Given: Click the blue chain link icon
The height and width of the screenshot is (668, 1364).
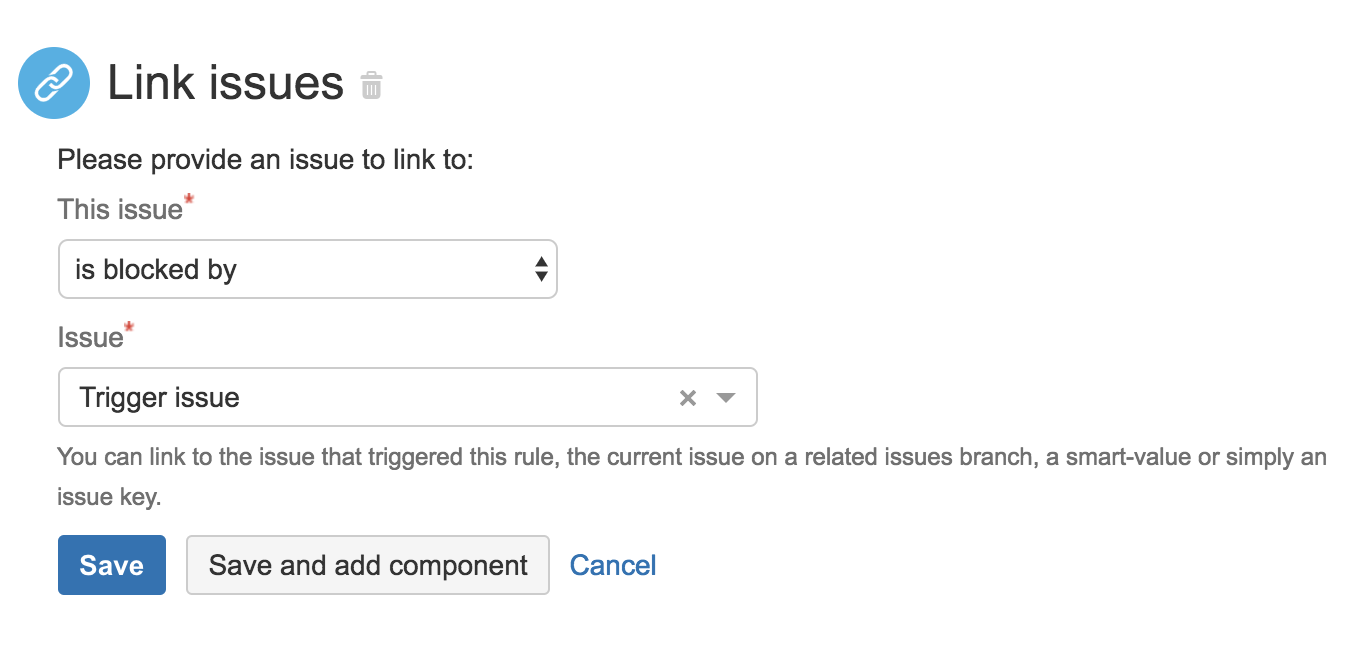Looking at the screenshot, I should [x=54, y=84].
